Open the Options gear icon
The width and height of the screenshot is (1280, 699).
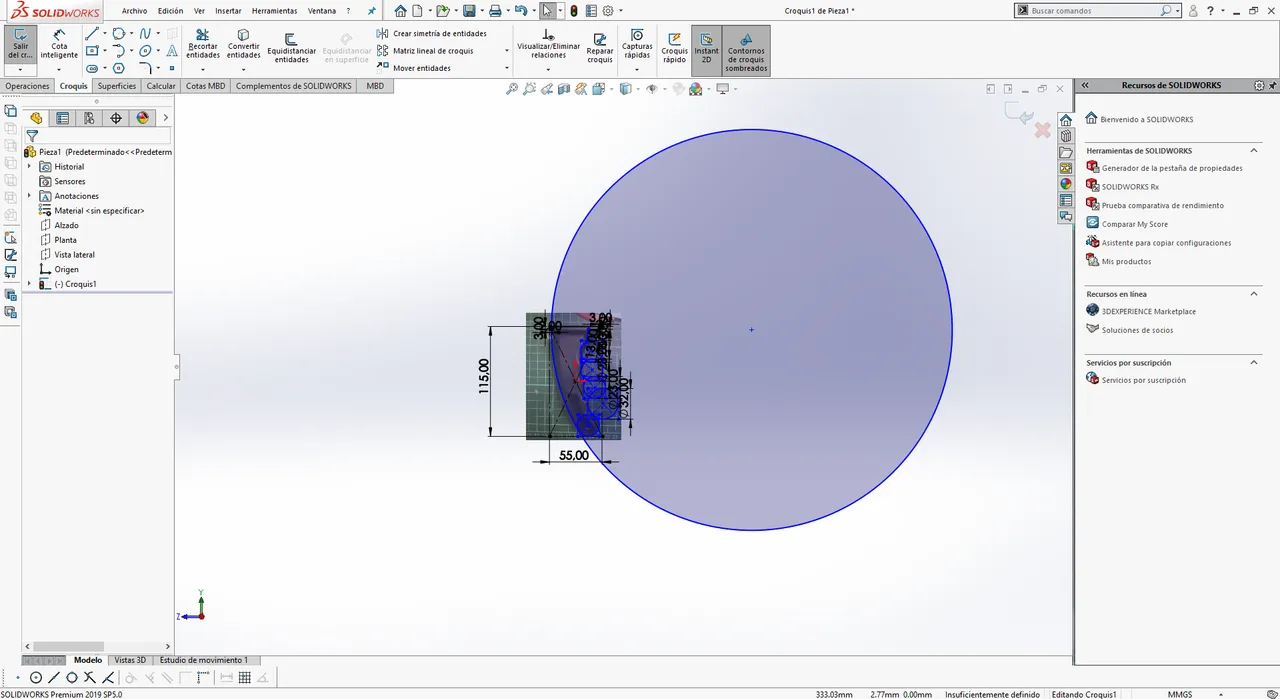click(x=608, y=11)
